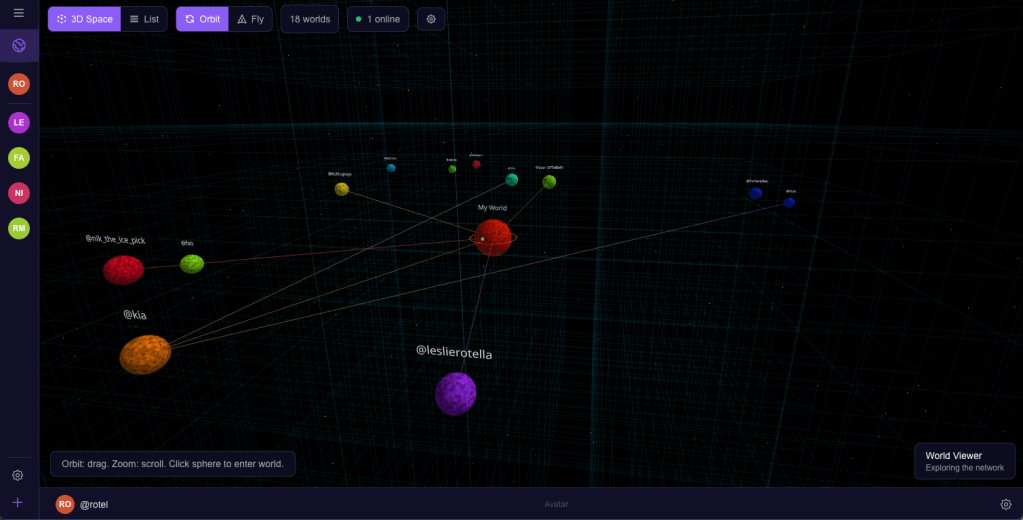Open the hamburger menu in sidebar
Image resolution: width=1023 pixels, height=520 pixels.
coord(19,13)
